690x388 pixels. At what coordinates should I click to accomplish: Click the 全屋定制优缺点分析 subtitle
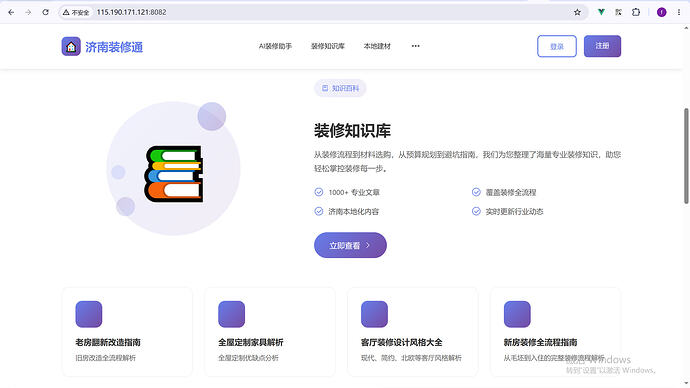[249, 358]
